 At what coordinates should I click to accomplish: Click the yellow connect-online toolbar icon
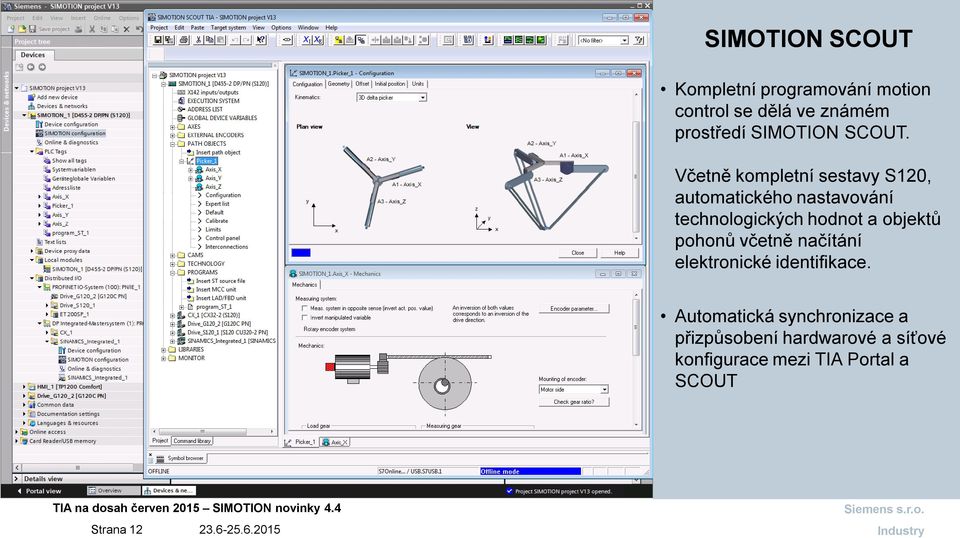click(339, 40)
